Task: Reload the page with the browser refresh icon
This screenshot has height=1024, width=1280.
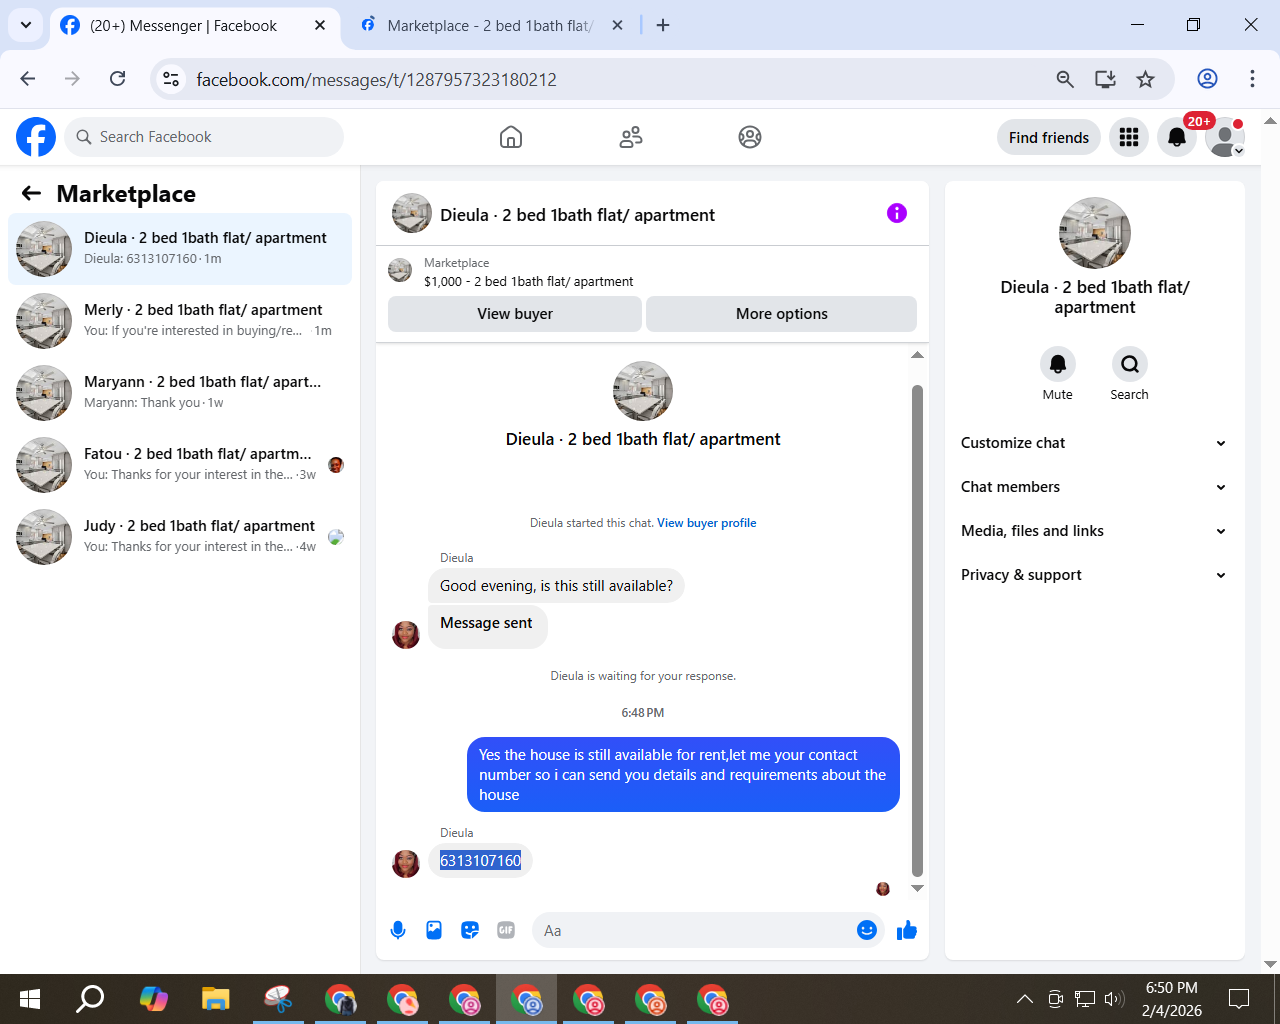Action: [x=118, y=79]
